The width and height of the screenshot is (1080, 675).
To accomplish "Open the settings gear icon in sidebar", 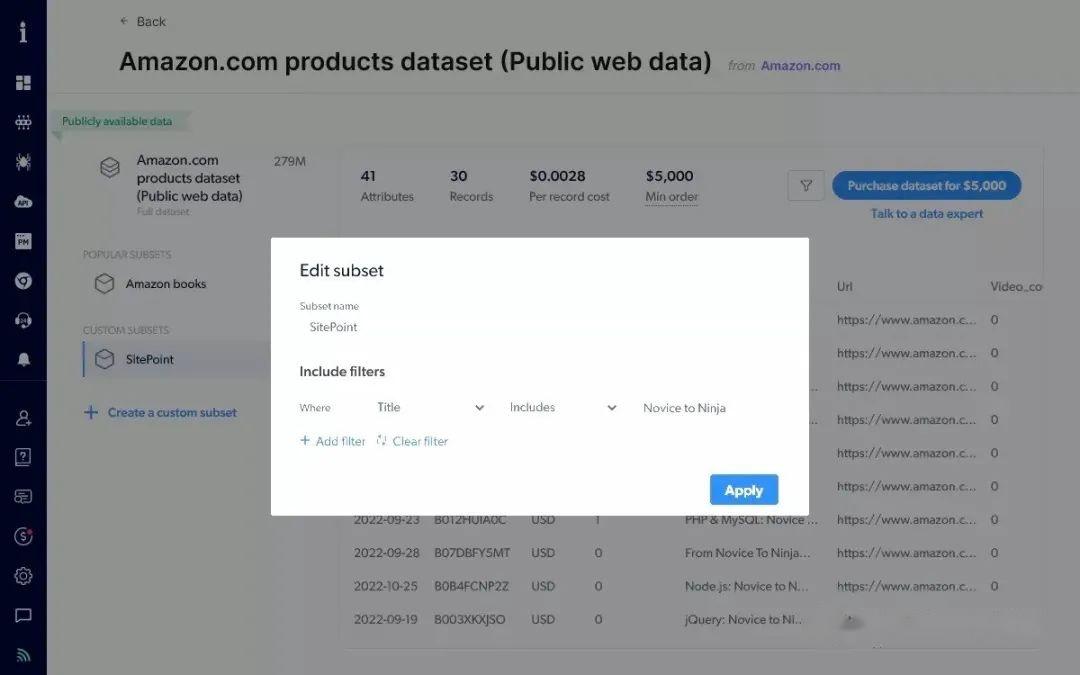I will point(23,577).
